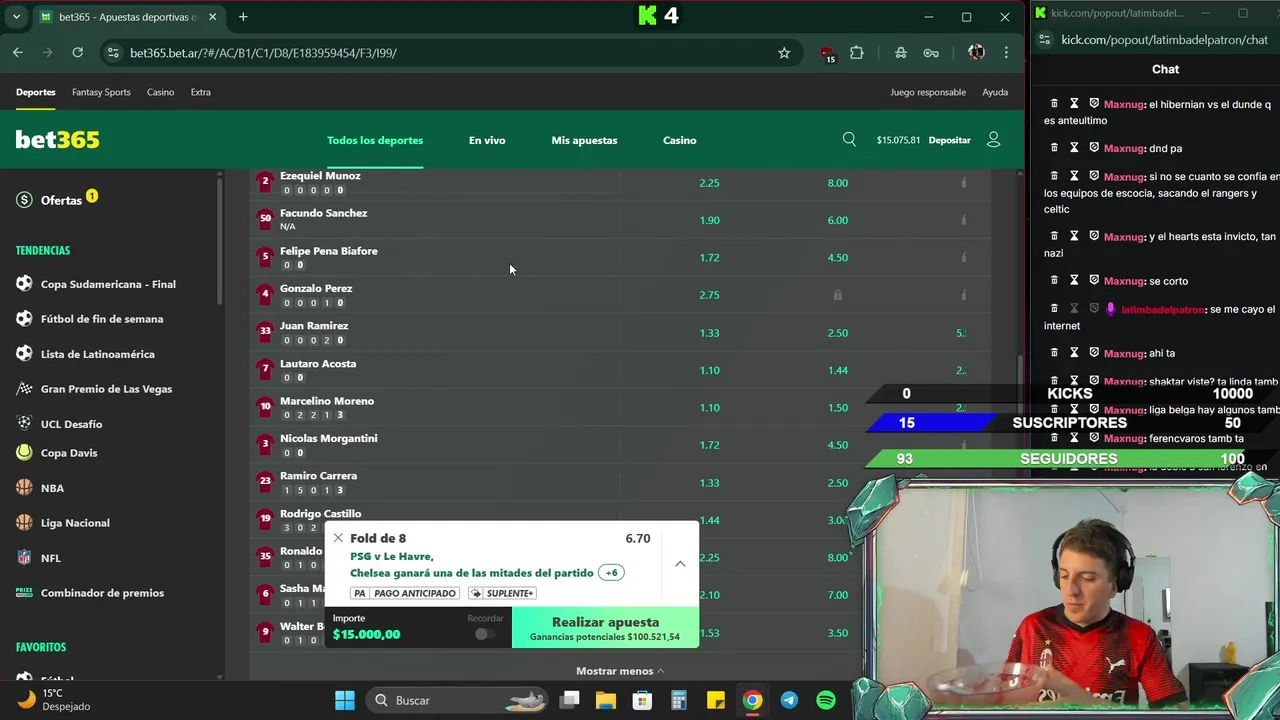This screenshot has height=720, width=1280.
Task: Toggle the Recordar switch in the bet slip
Action: [x=485, y=634]
